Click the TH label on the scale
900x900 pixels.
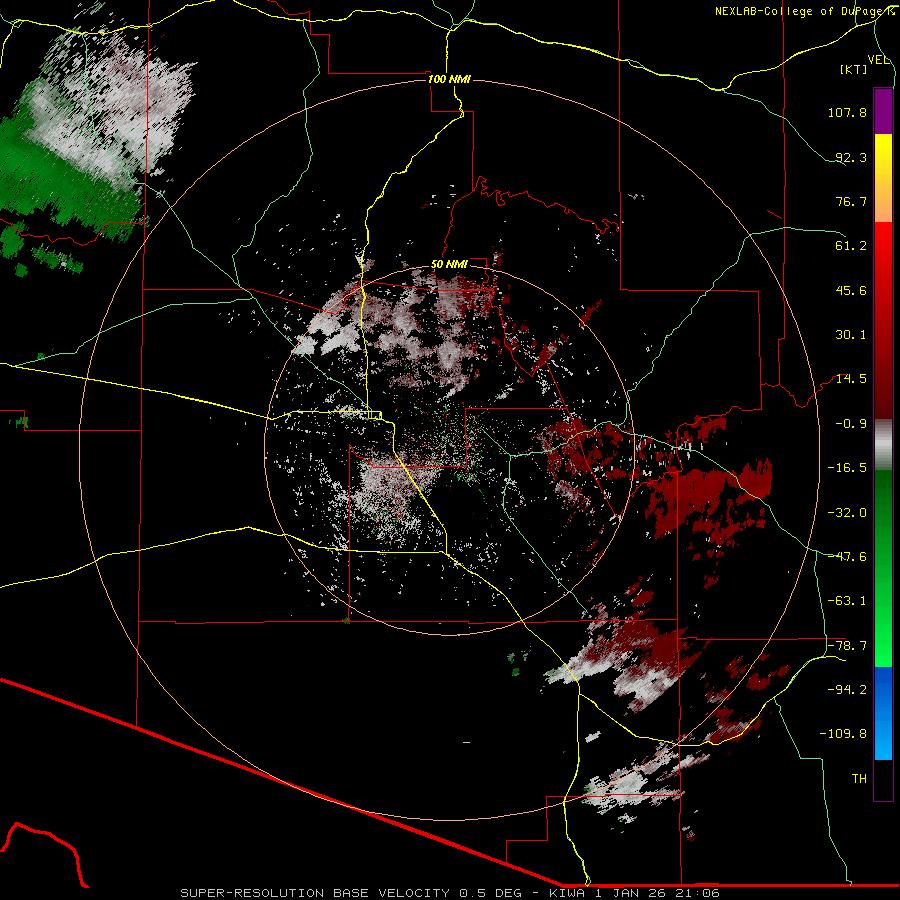(x=859, y=778)
